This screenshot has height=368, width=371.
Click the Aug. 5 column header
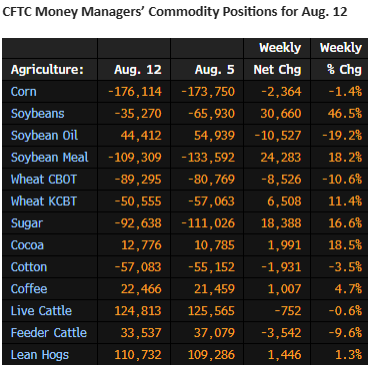[x=215, y=70]
